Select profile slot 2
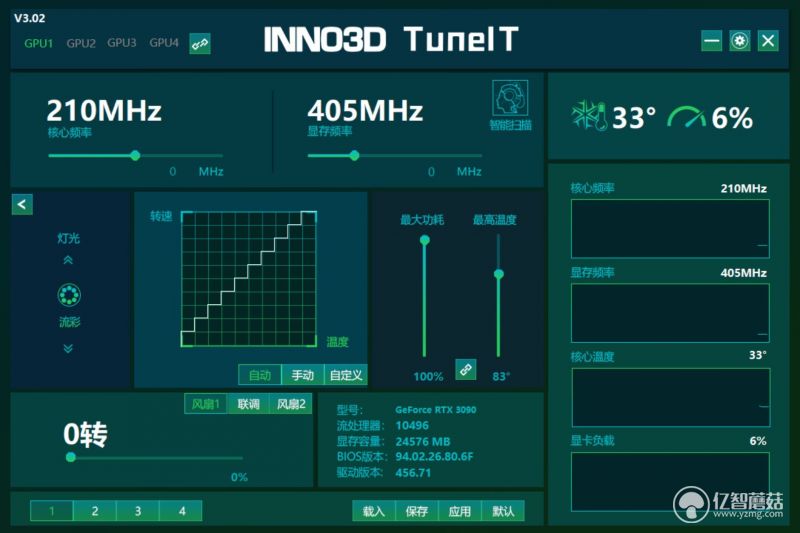800x533 pixels. (x=95, y=511)
